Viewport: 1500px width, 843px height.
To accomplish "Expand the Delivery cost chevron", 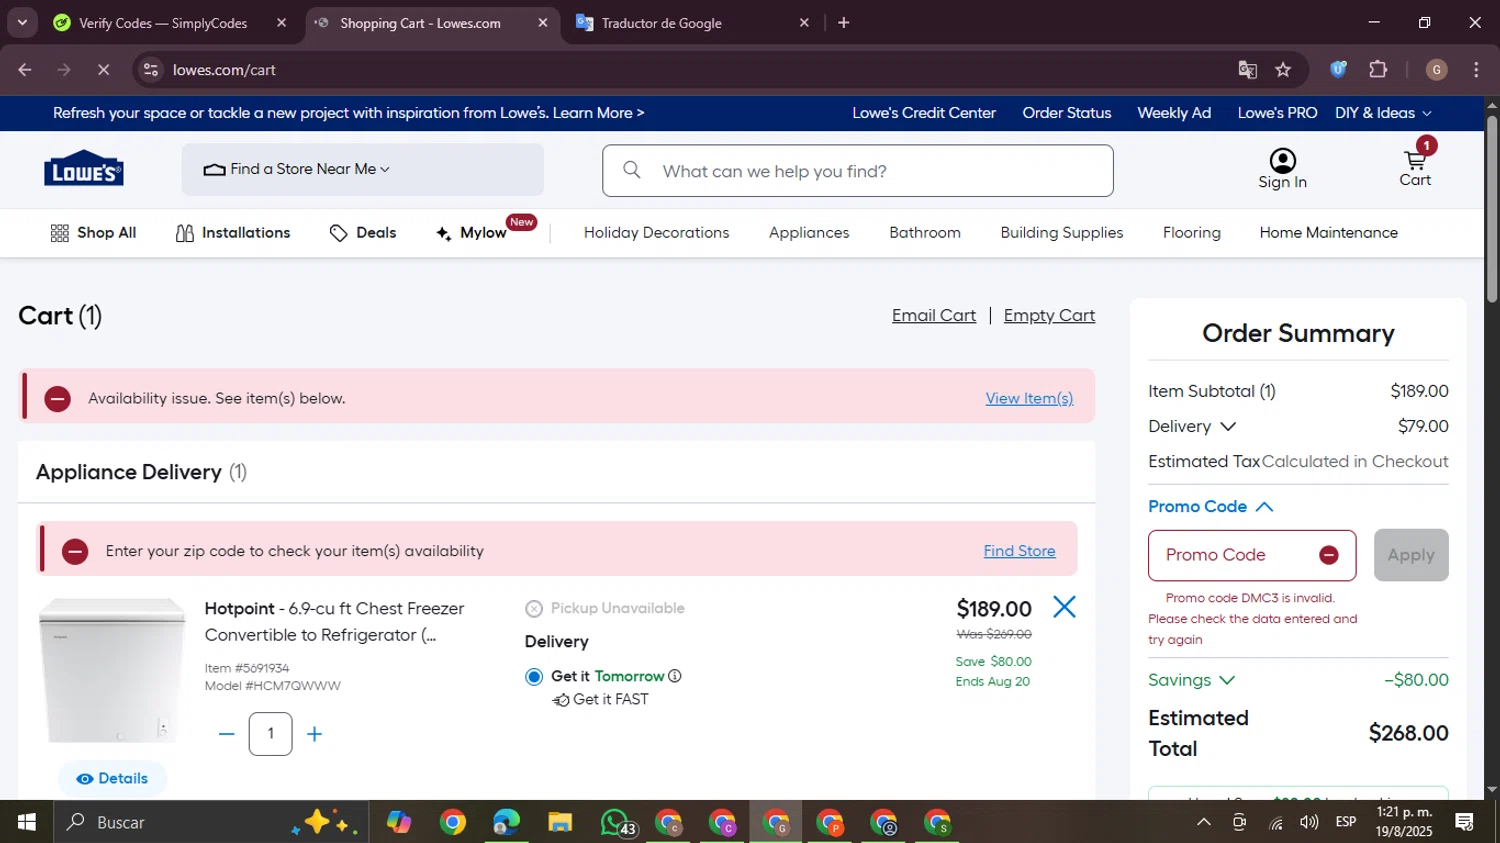I will [x=1228, y=427].
